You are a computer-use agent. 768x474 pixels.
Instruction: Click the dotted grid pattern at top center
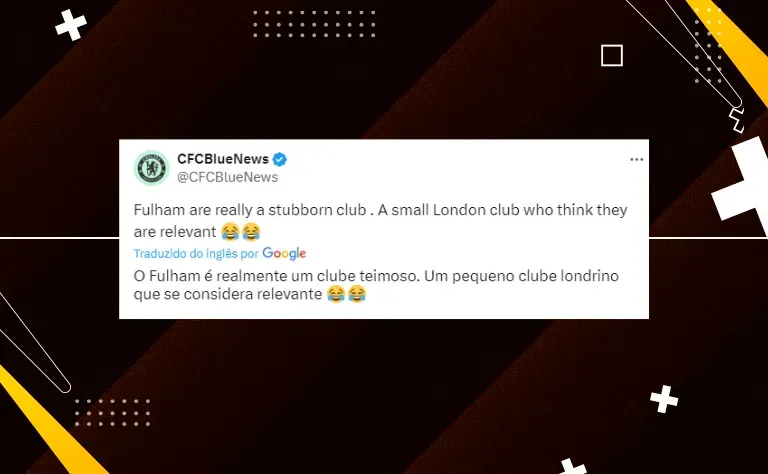[x=314, y=24]
